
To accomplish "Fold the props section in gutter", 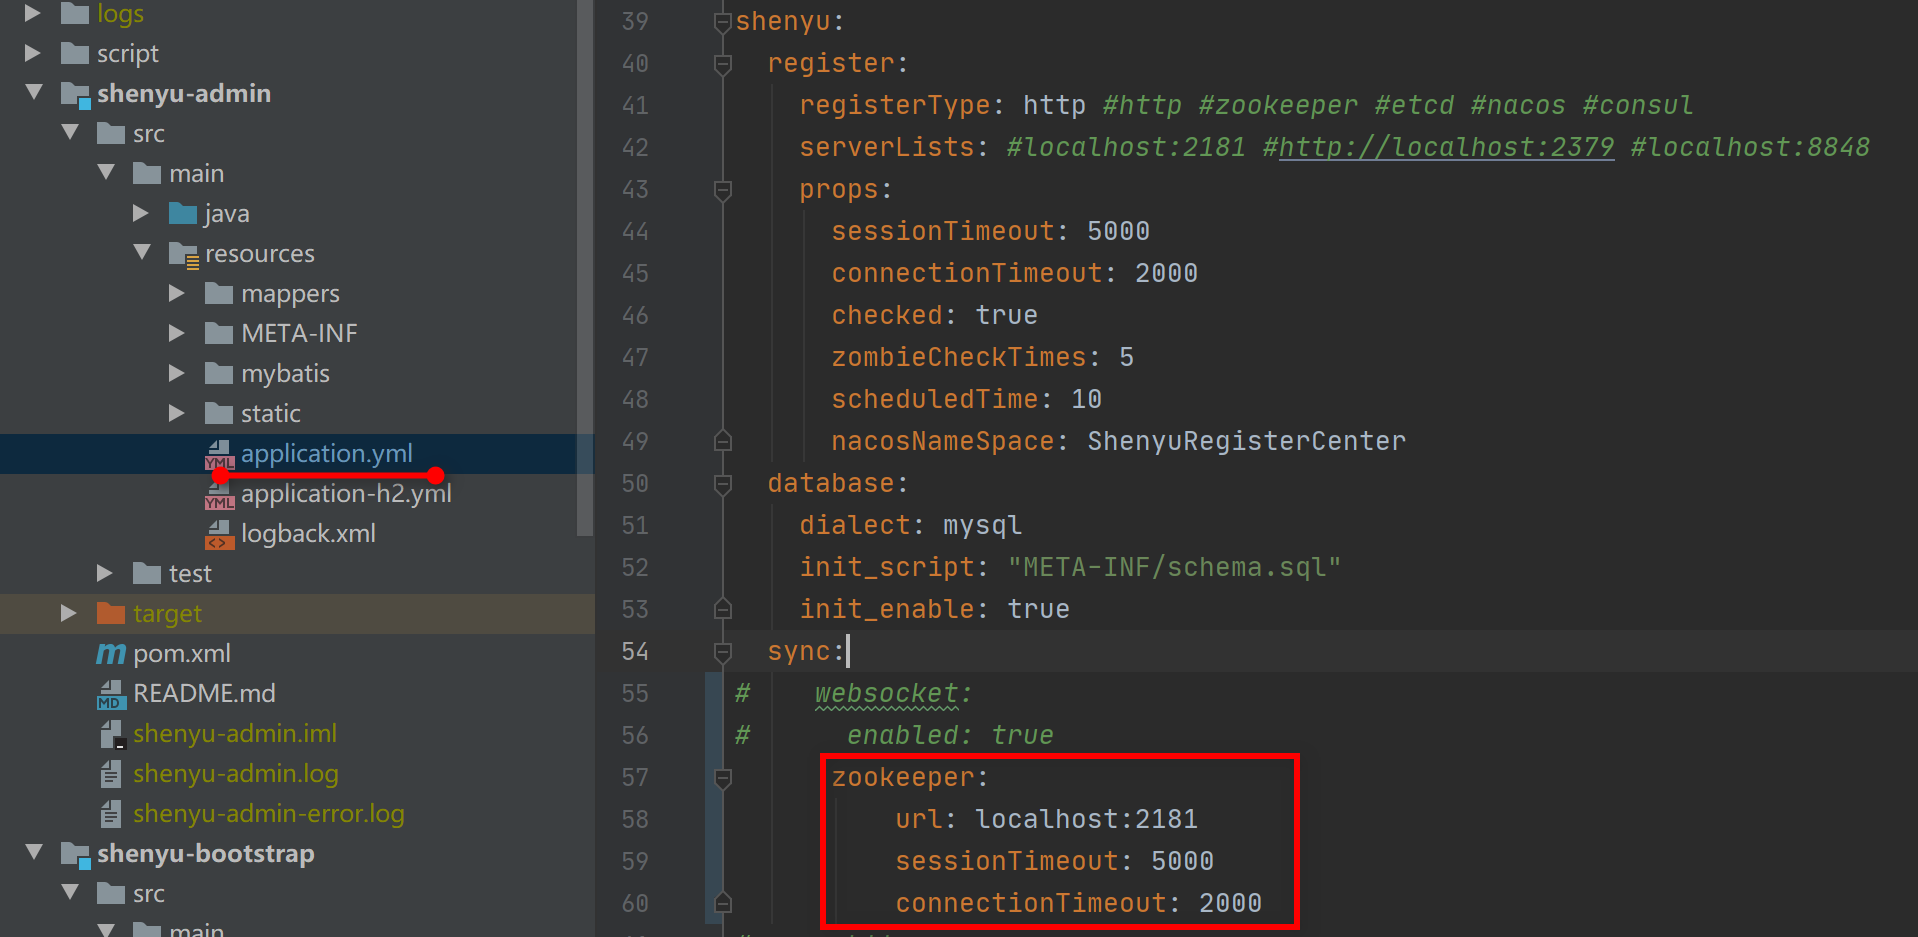I will click(x=723, y=189).
